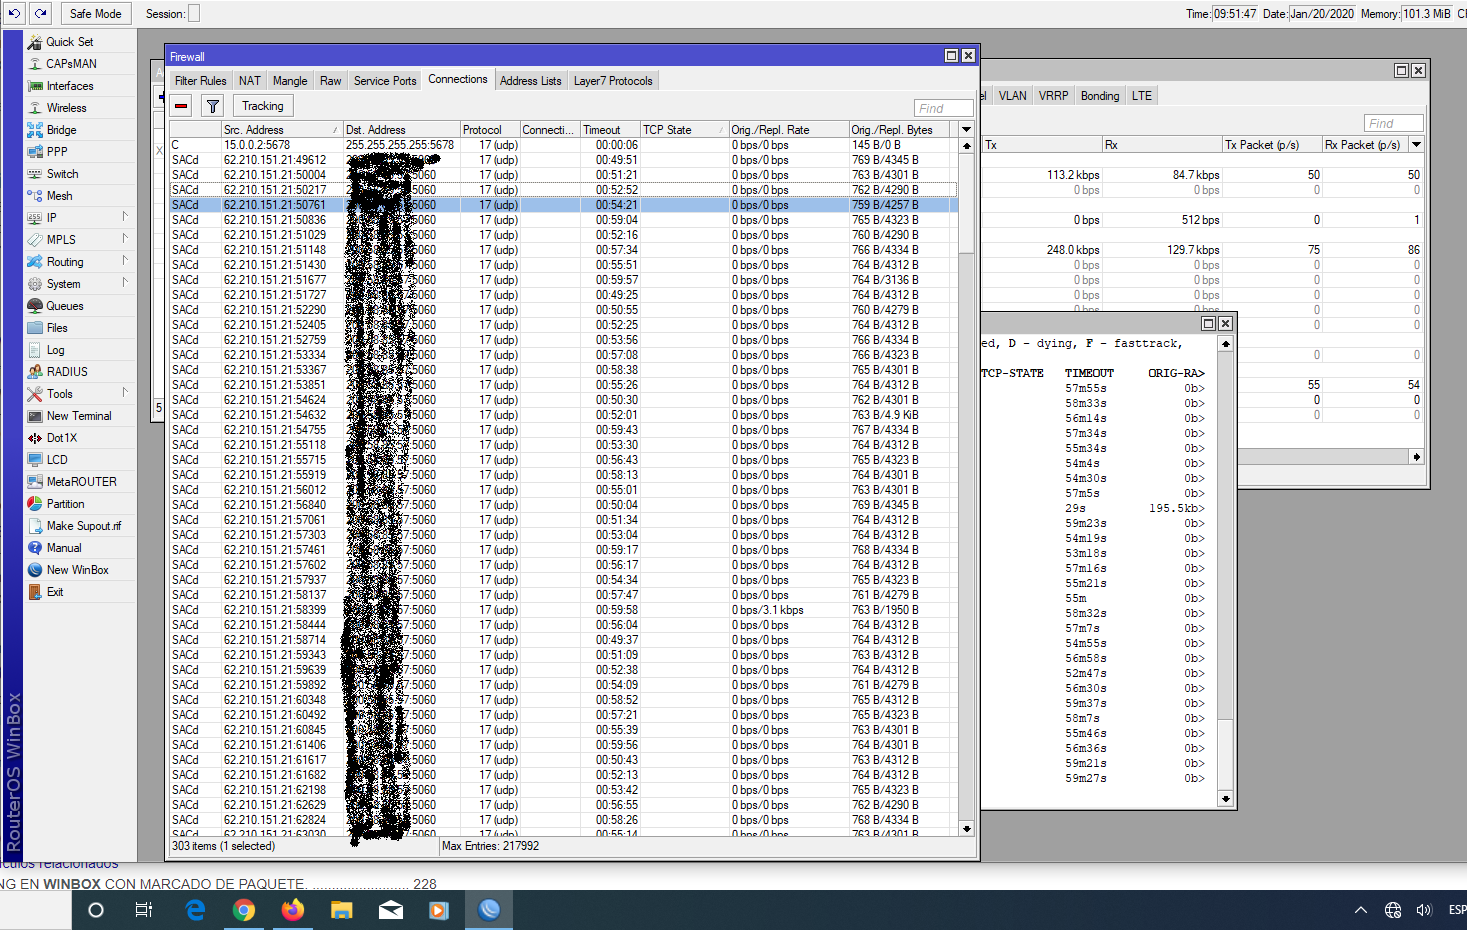Click the Tracking button

point(262,106)
